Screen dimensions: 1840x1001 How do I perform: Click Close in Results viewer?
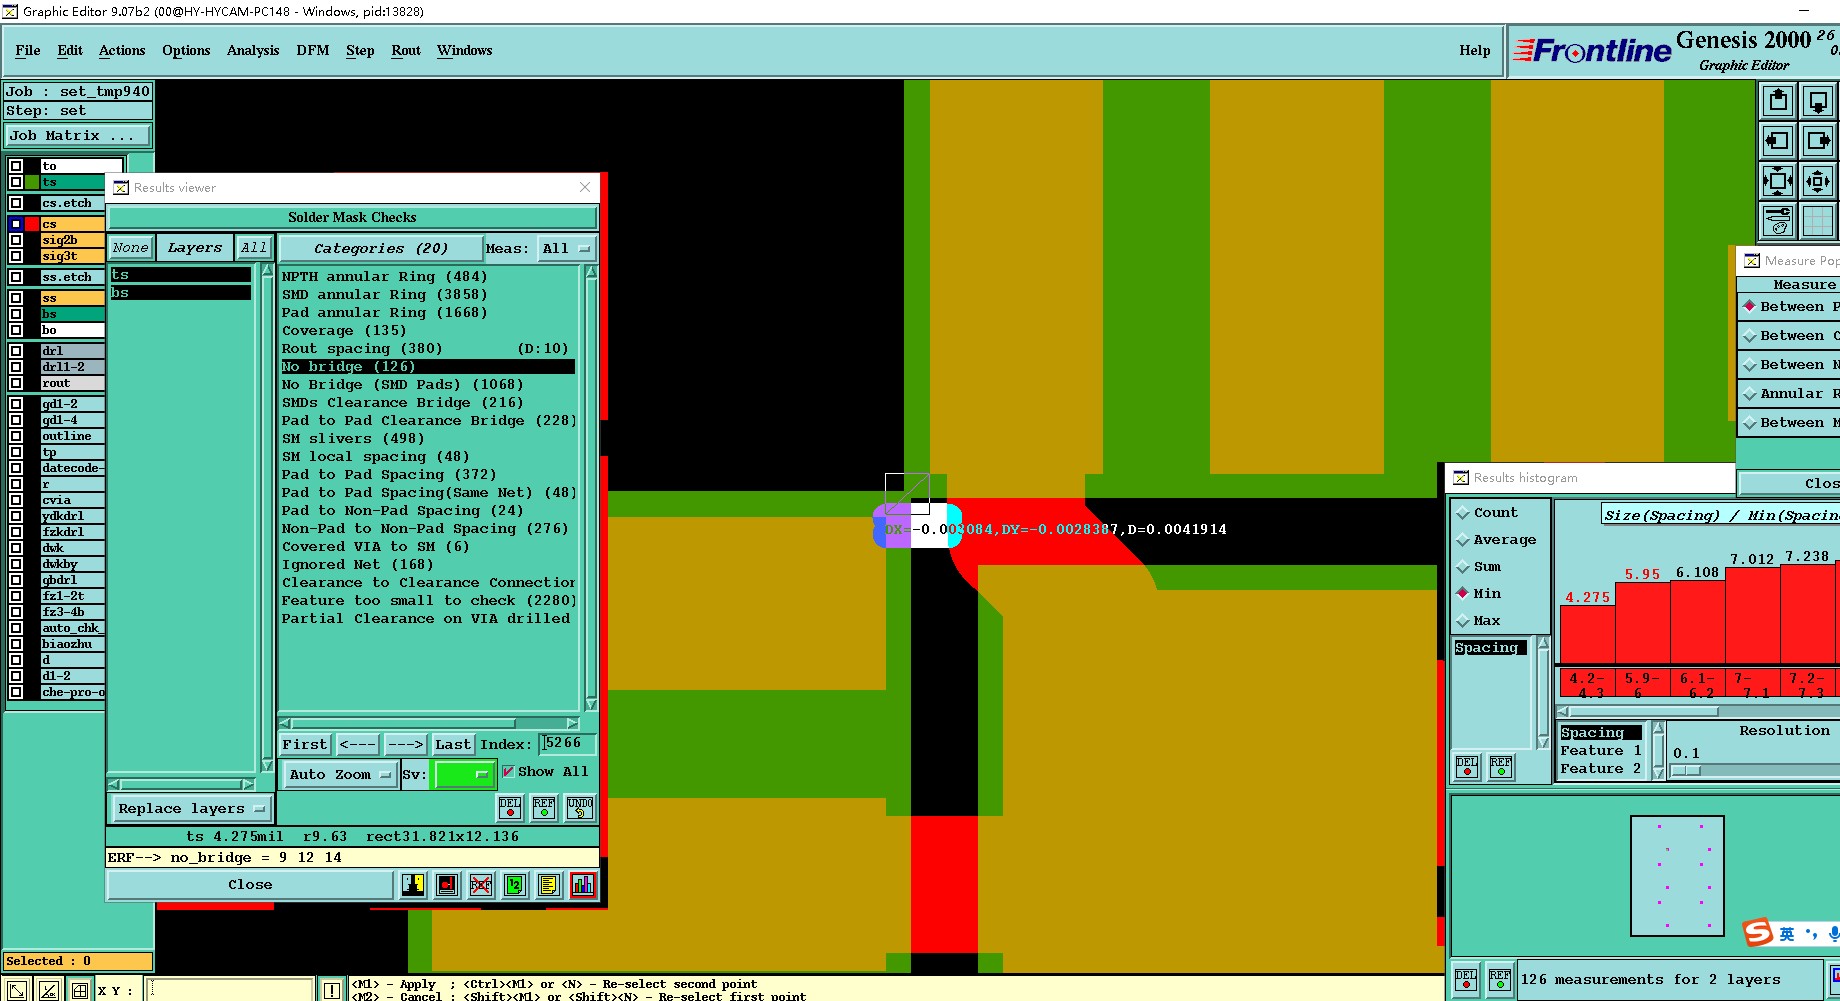point(250,885)
